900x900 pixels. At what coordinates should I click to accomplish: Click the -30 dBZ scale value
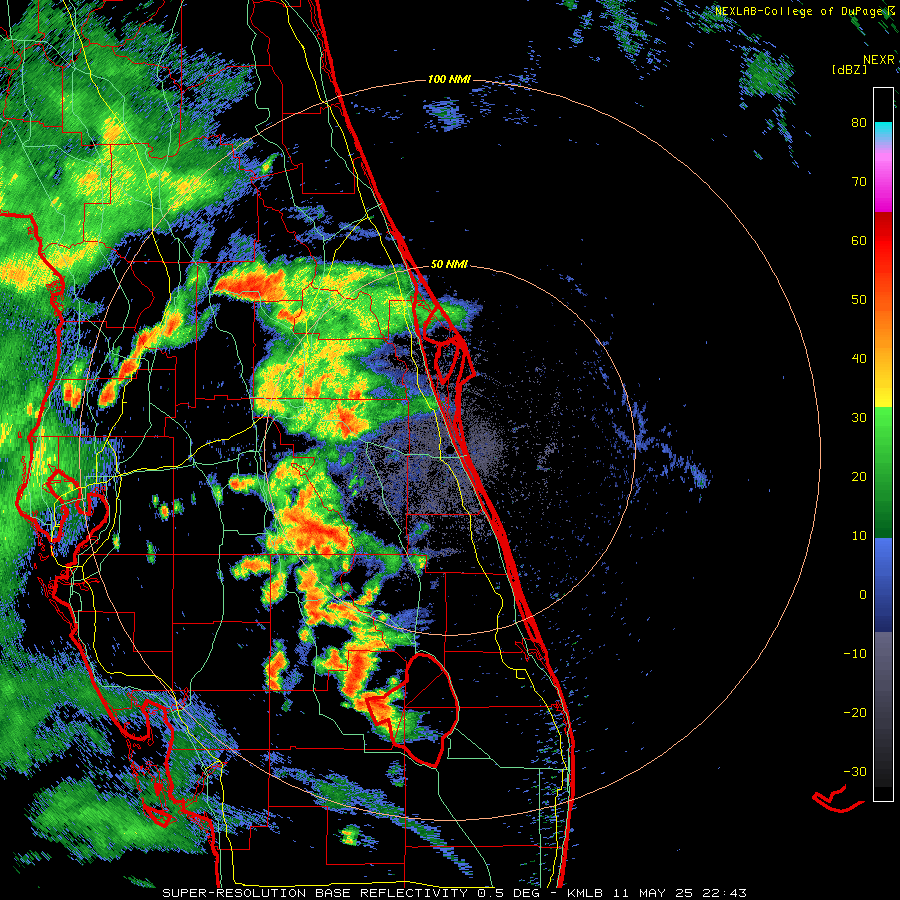pos(855,771)
